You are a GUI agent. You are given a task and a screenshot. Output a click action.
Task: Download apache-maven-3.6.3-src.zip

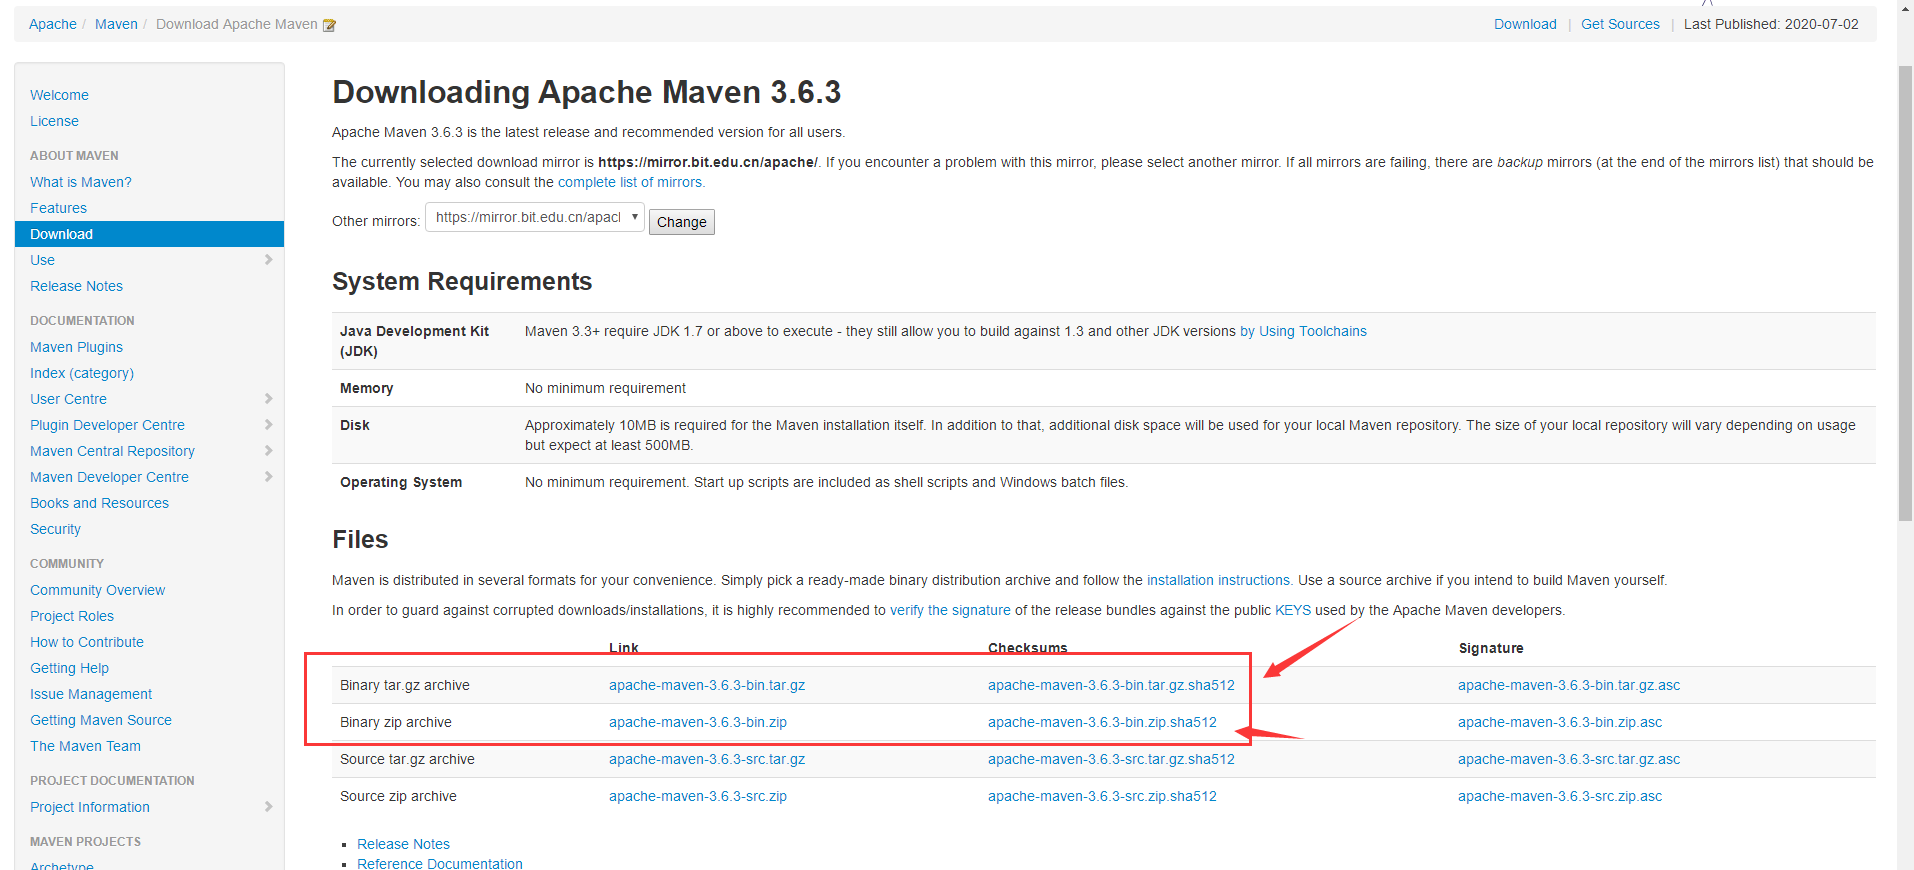698,796
